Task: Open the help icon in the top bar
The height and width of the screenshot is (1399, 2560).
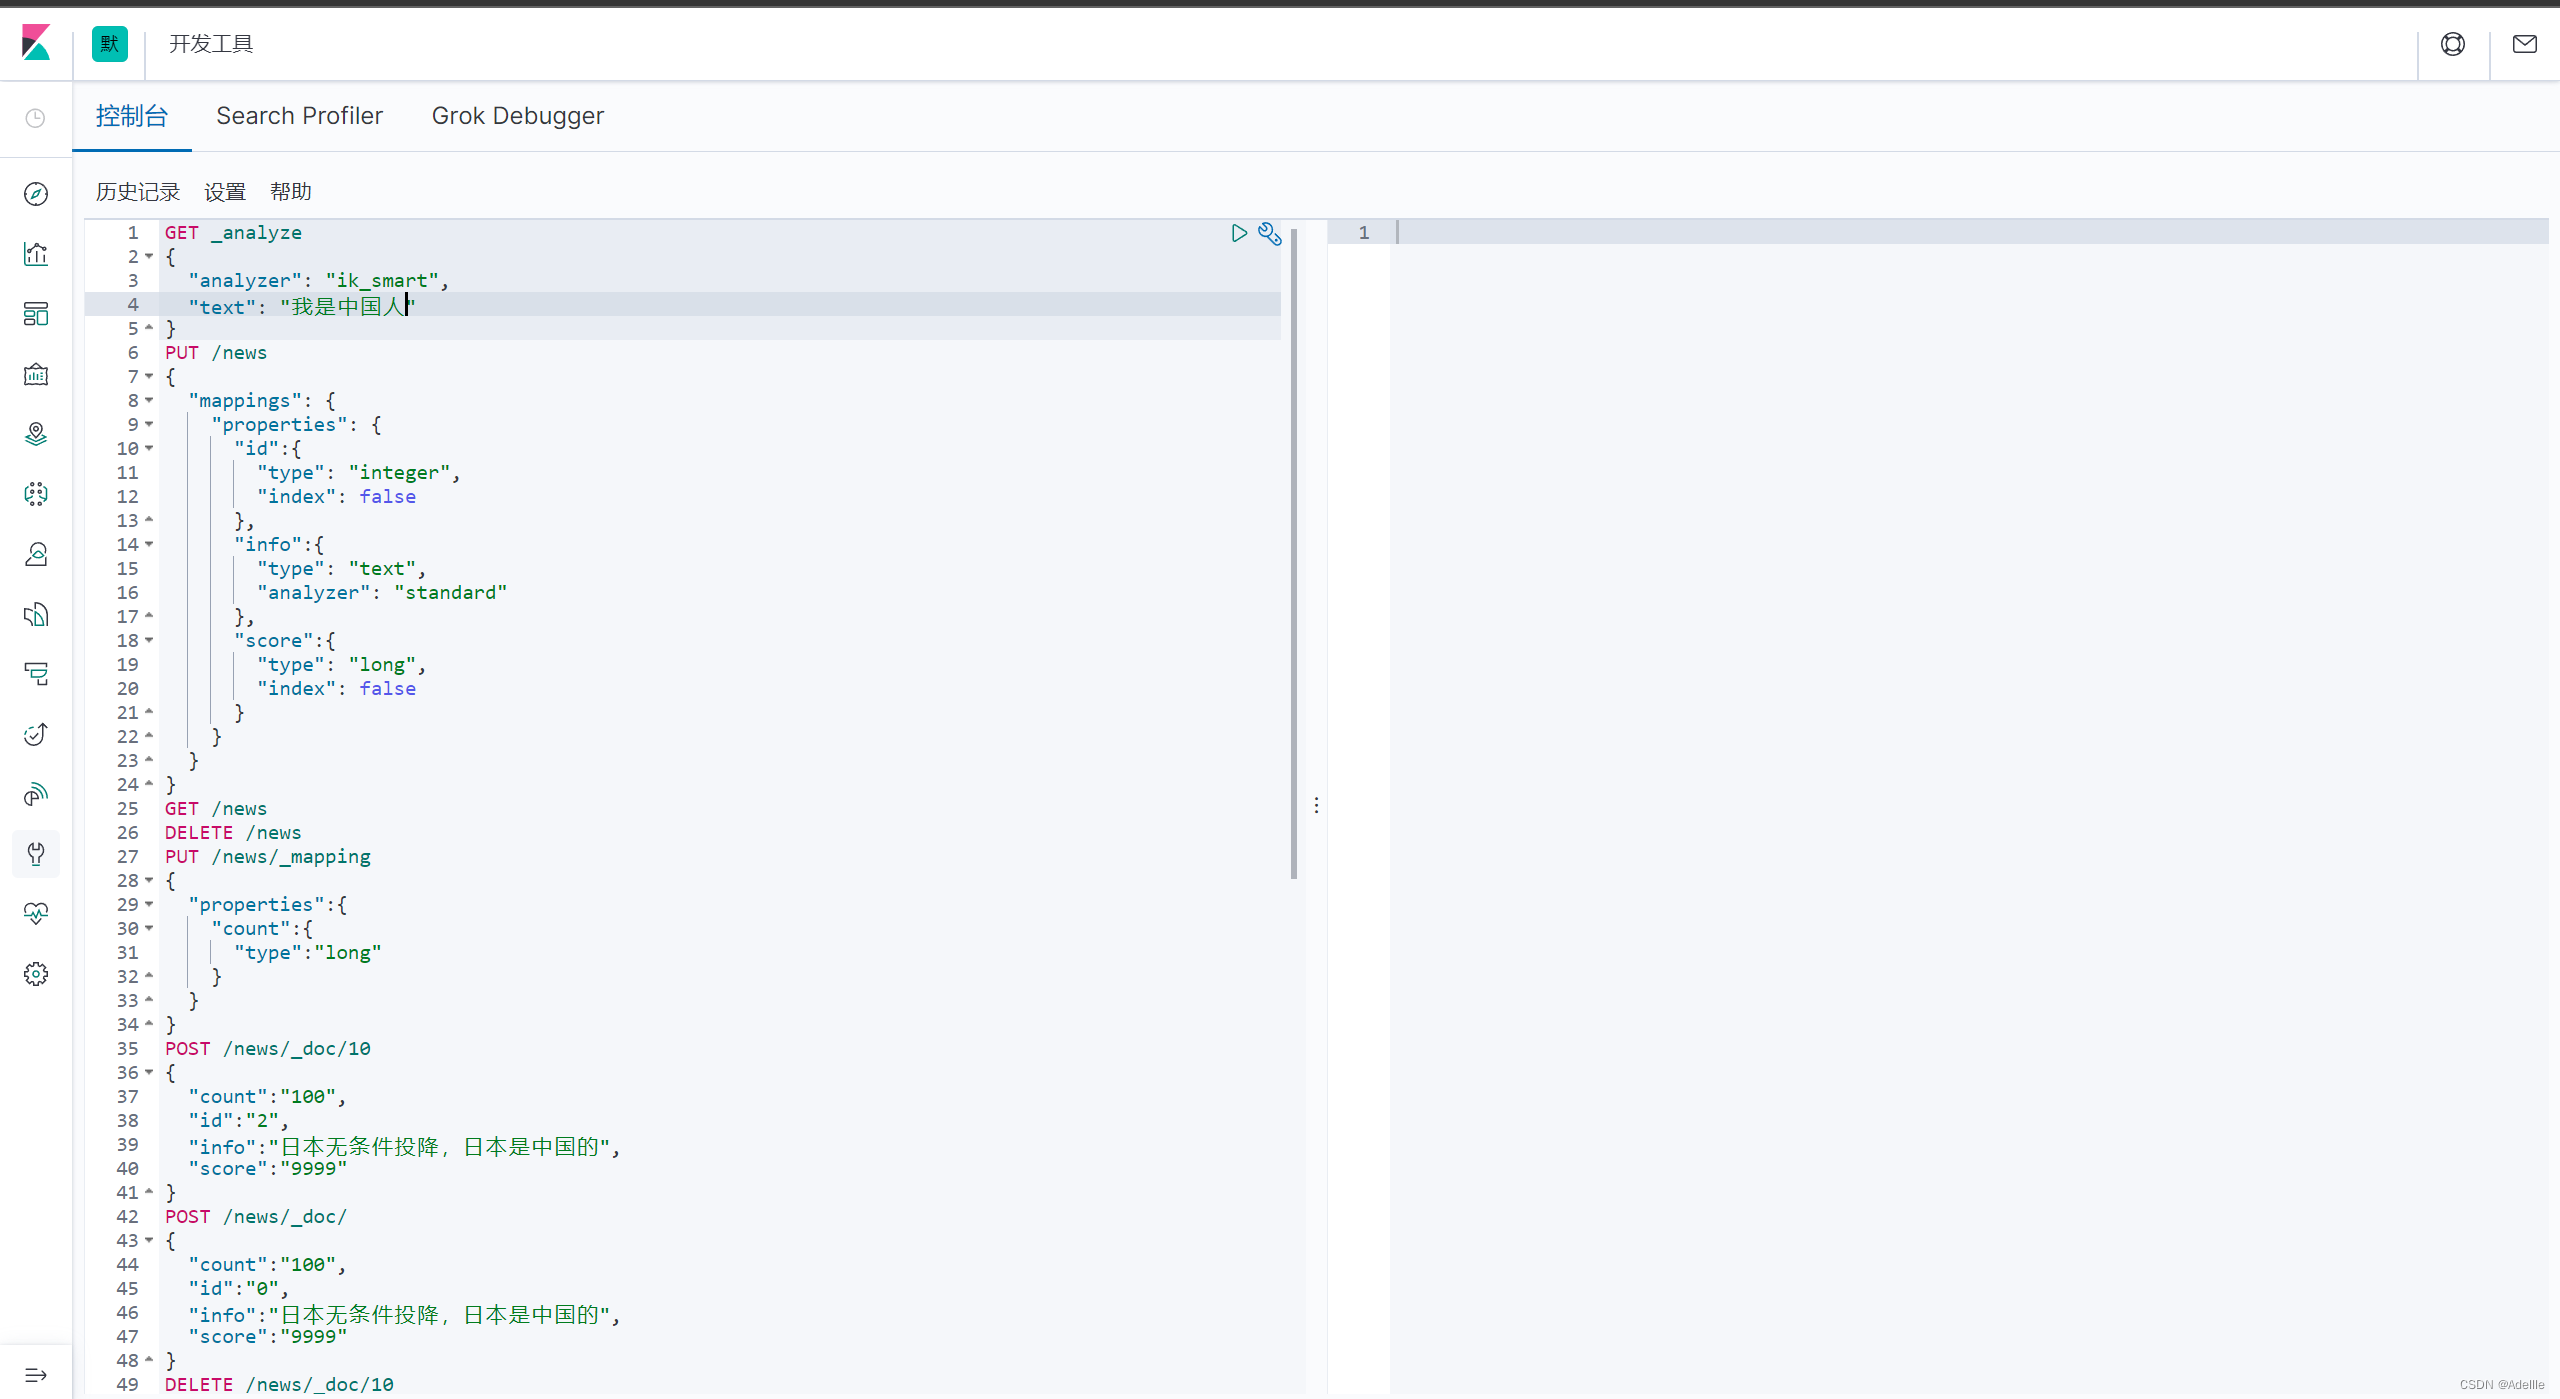Action: coord(2454,44)
